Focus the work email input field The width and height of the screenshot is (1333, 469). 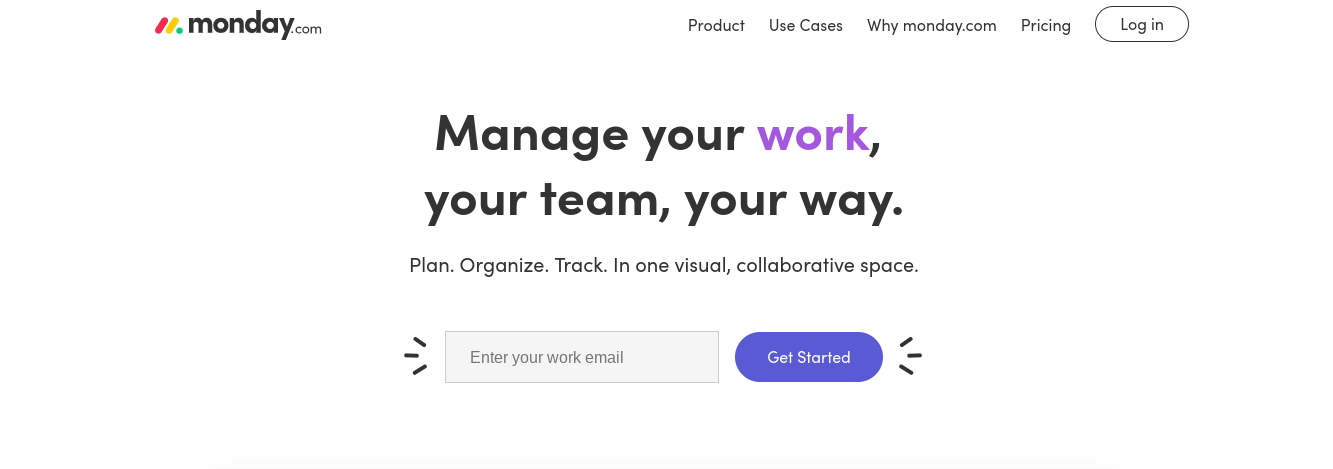pos(581,357)
